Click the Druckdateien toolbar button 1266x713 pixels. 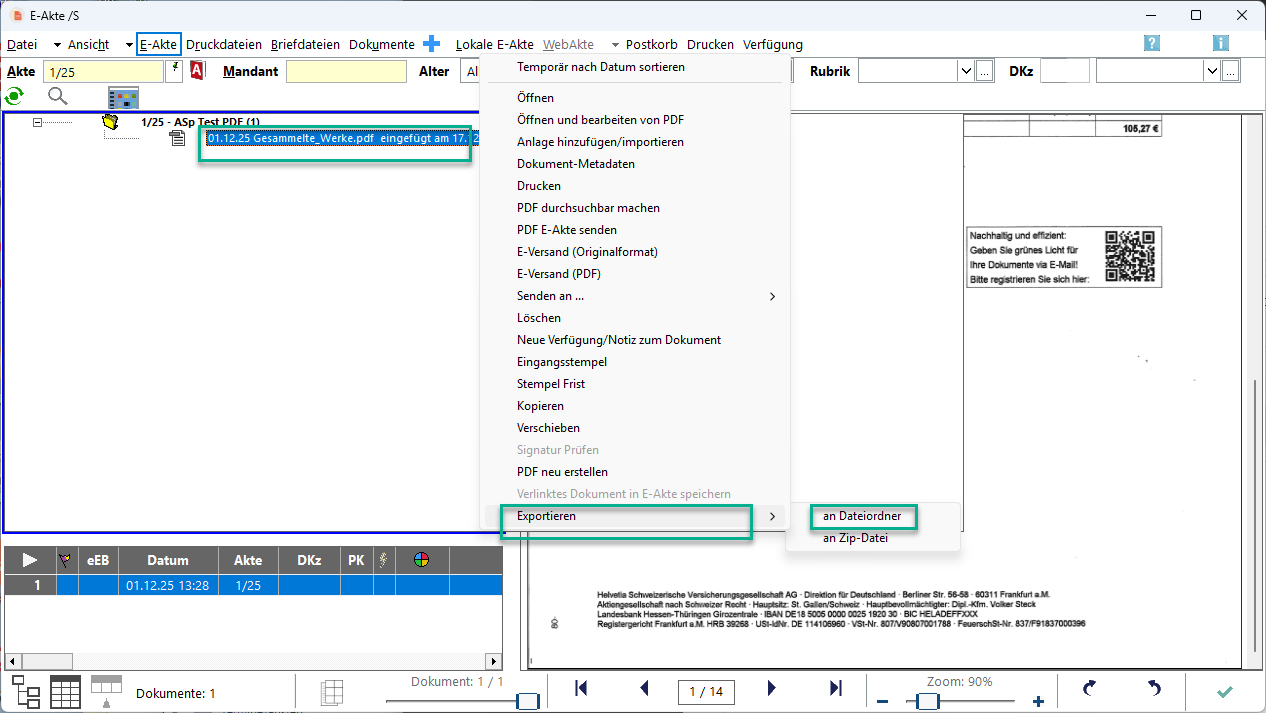coord(224,45)
